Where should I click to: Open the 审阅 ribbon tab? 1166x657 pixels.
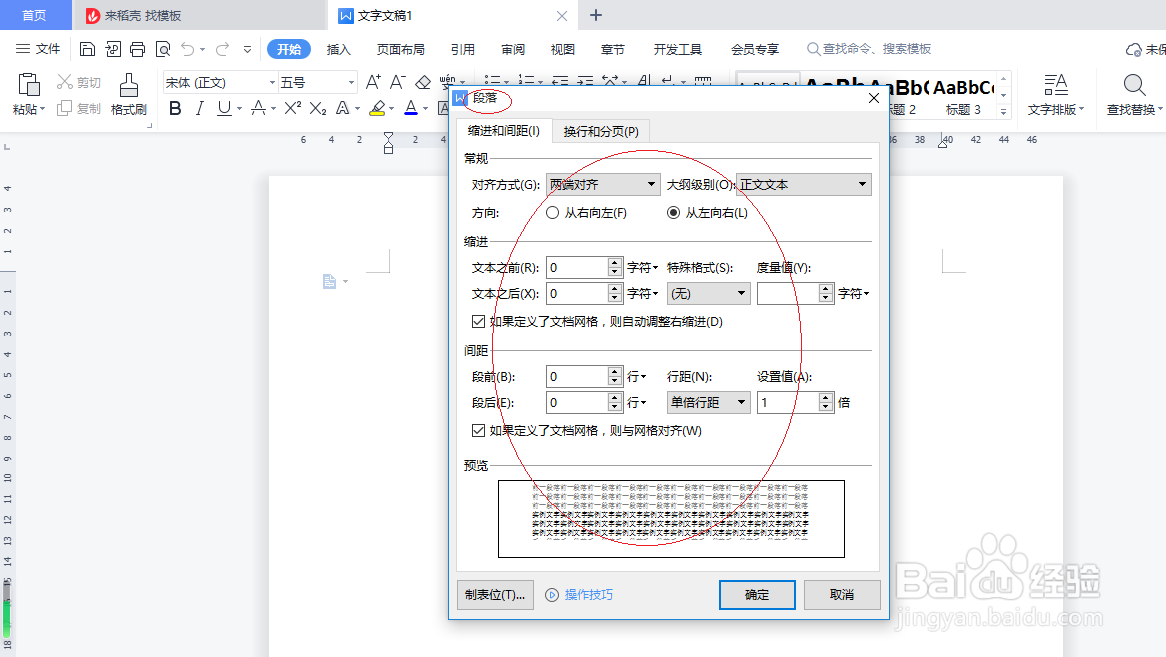coord(512,48)
